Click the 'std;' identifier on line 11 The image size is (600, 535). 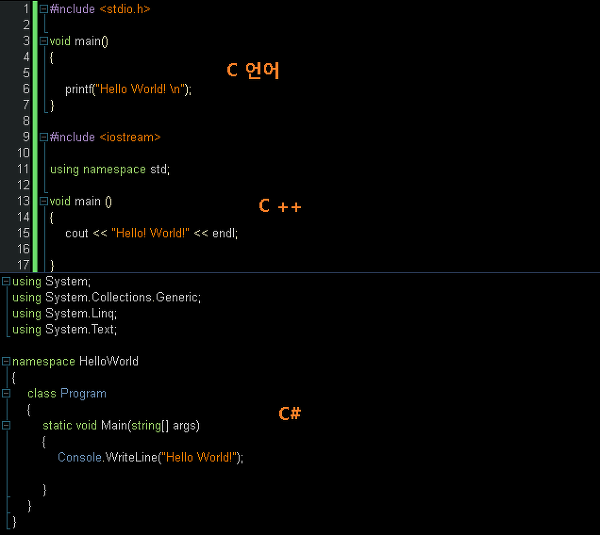pyautogui.click(x=160, y=169)
